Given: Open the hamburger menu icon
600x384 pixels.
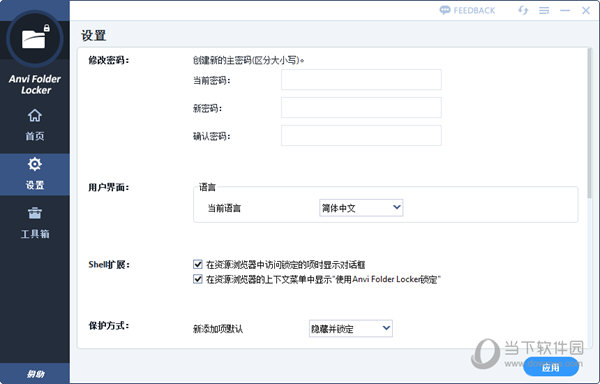Looking at the screenshot, I should point(544,11).
